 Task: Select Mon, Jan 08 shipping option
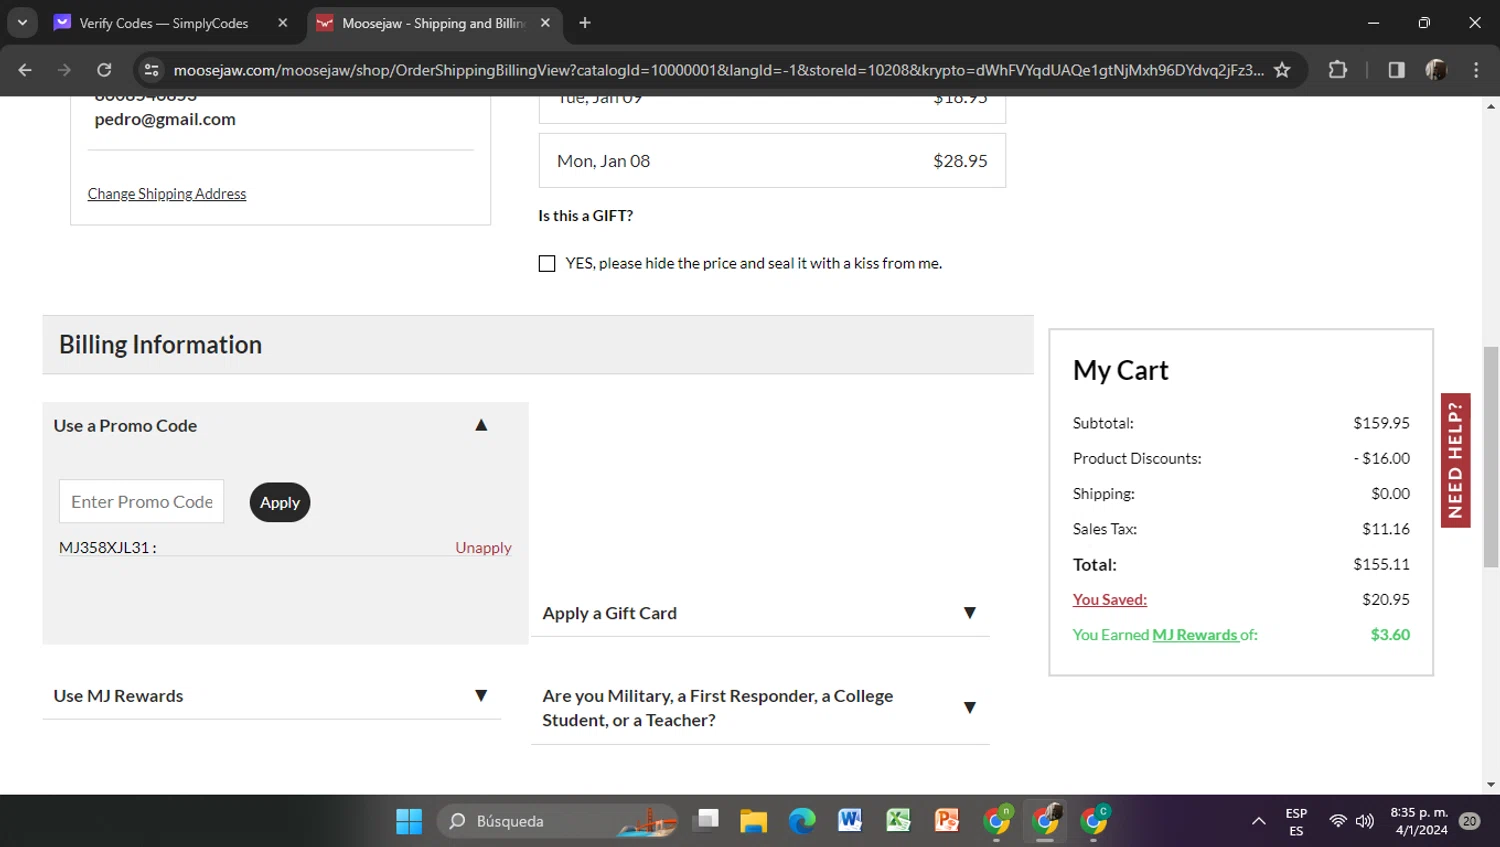[x=772, y=161]
